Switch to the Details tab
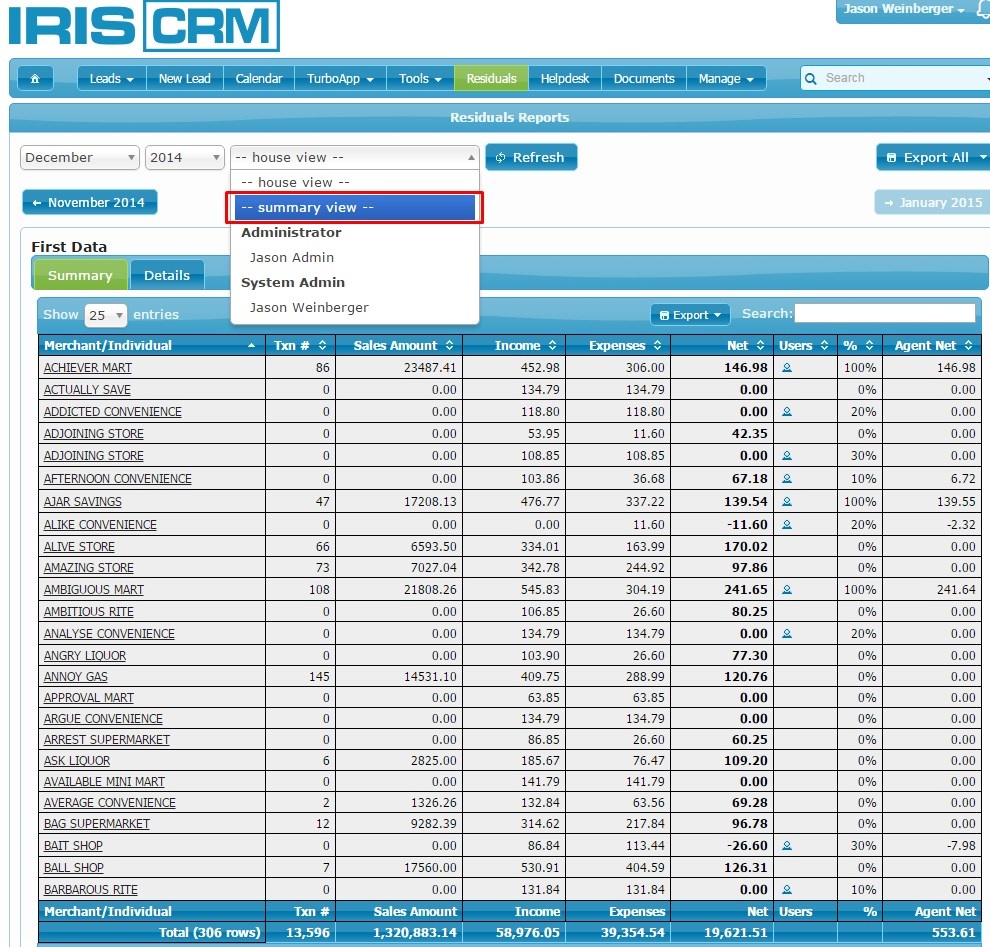 tap(167, 276)
